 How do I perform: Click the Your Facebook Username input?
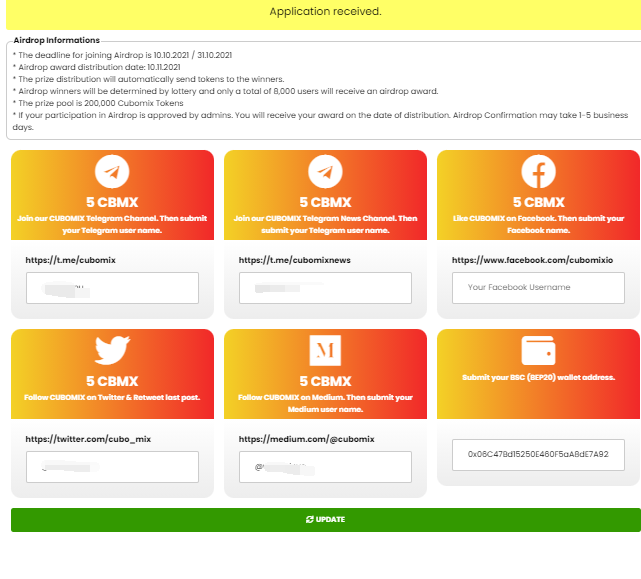click(x=538, y=288)
